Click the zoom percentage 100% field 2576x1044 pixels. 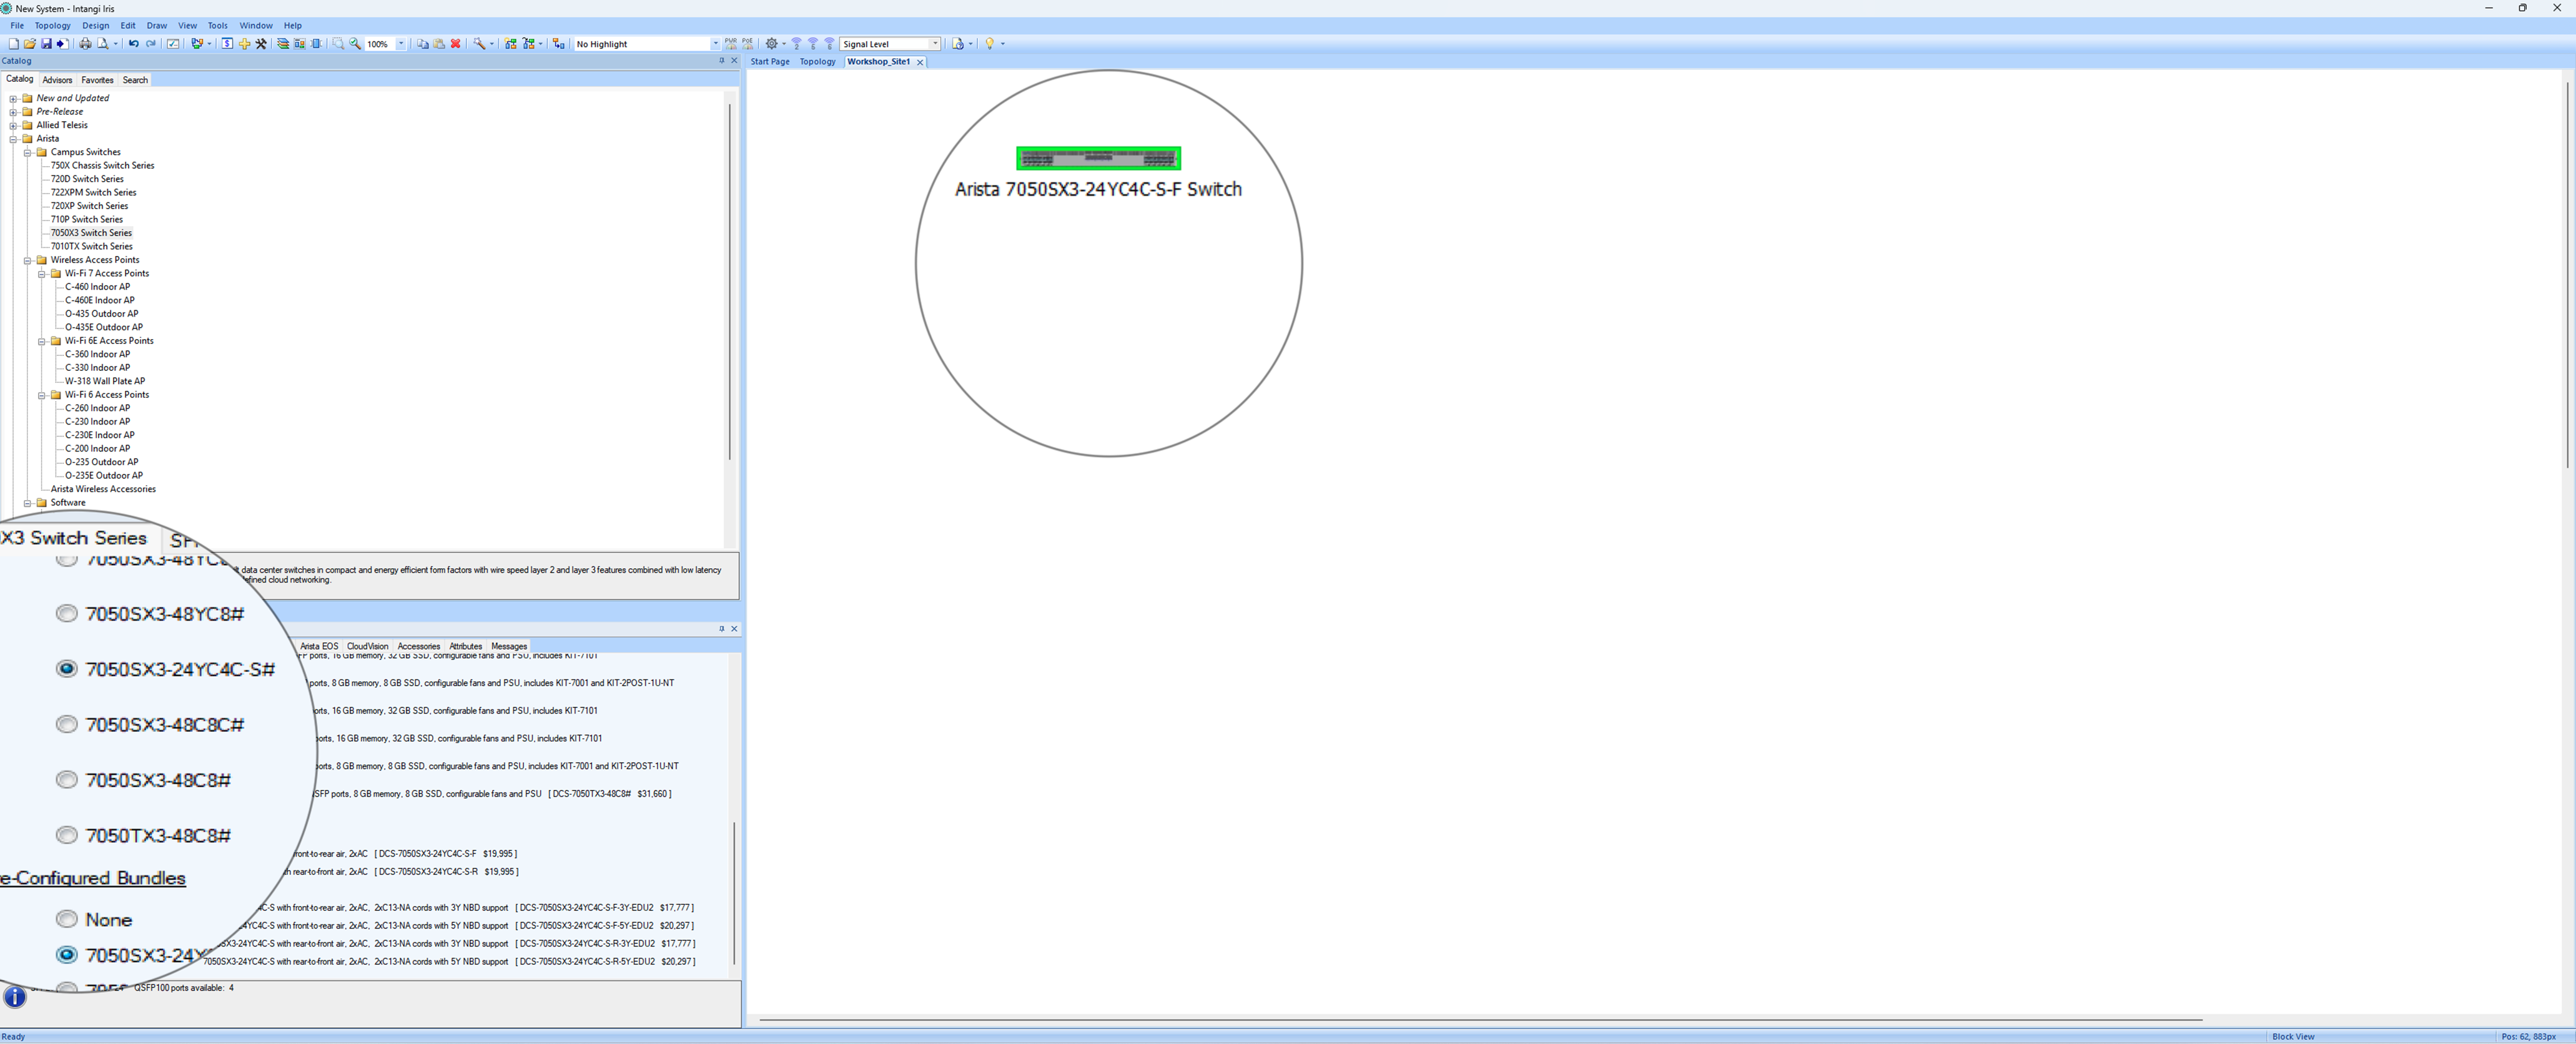(x=378, y=44)
